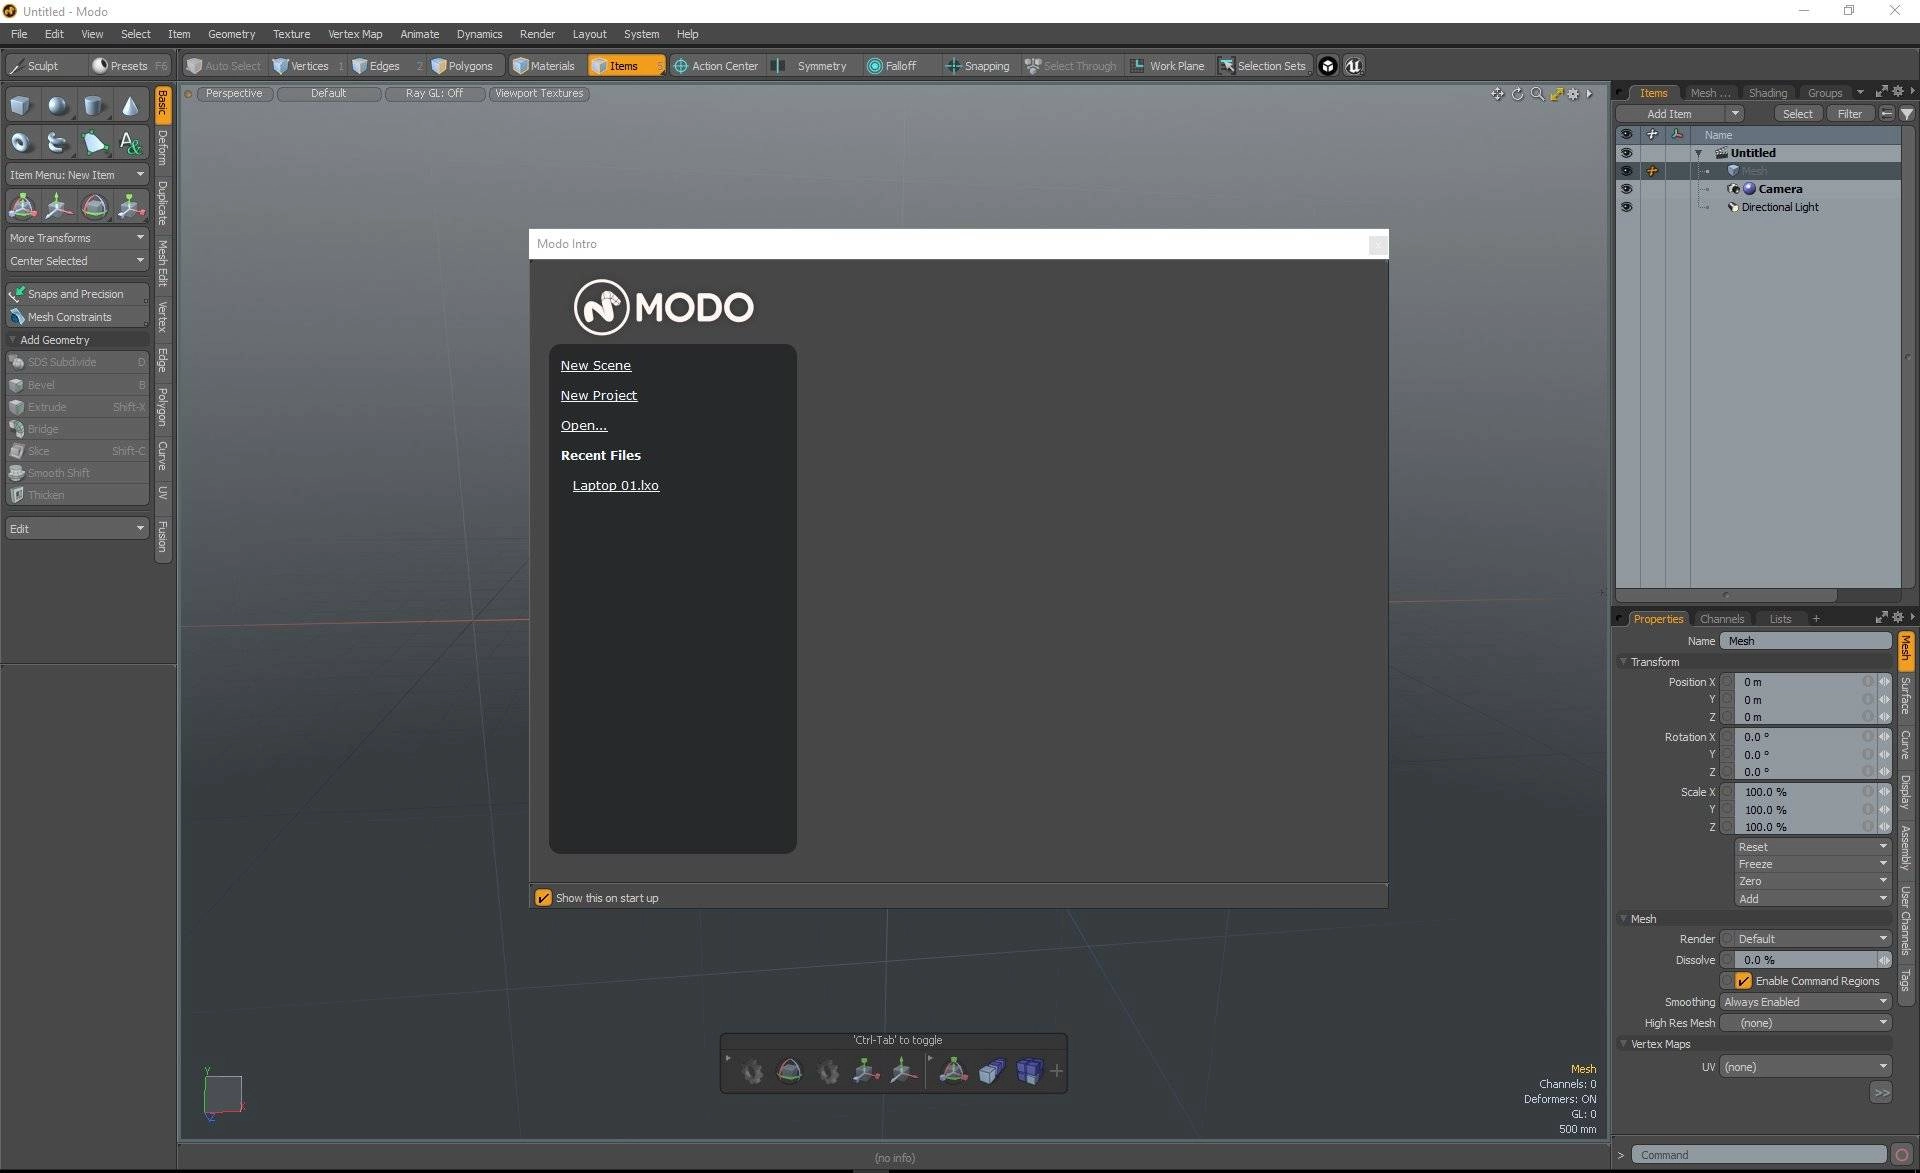Screen dimensions: 1920x1173
Task: Open Smoothing Always Enabled dropdown
Action: [1806, 1002]
